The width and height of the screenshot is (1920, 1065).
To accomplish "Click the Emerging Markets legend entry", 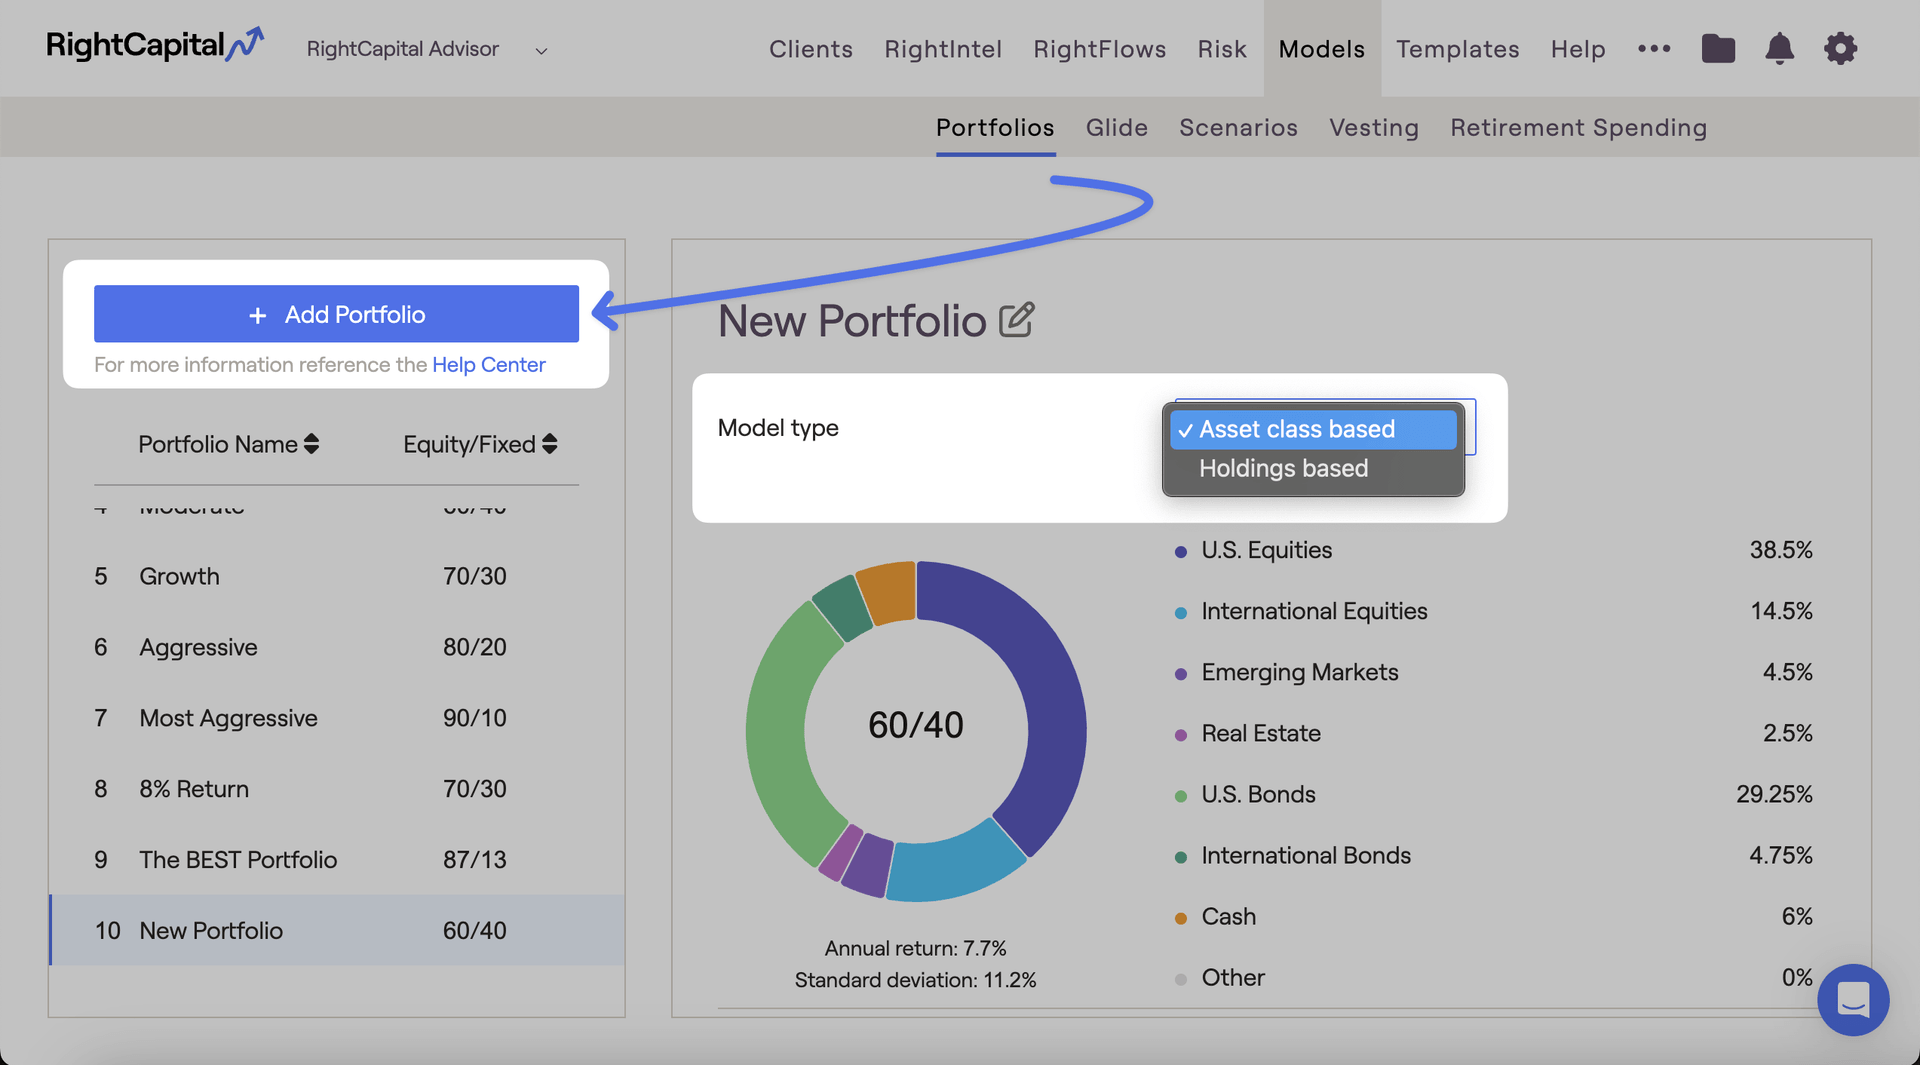I will pos(1300,672).
